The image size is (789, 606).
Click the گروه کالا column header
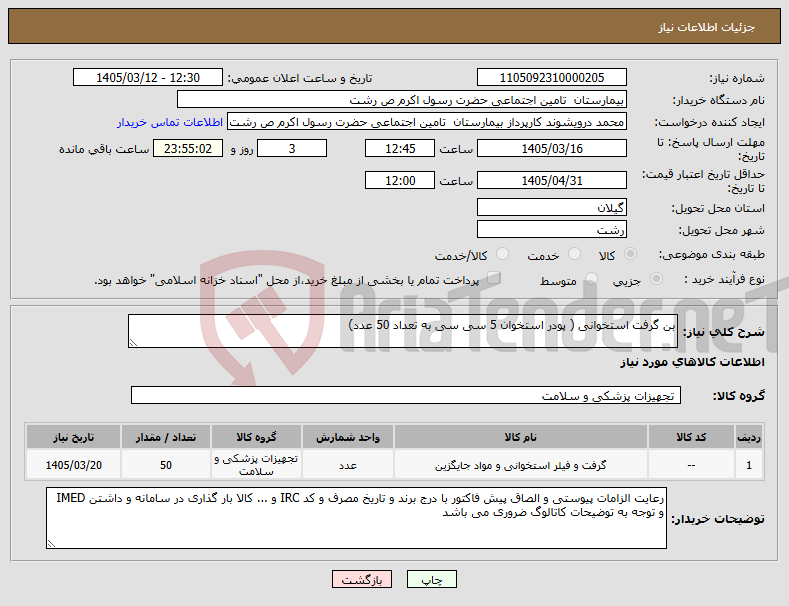tap(257, 437)
